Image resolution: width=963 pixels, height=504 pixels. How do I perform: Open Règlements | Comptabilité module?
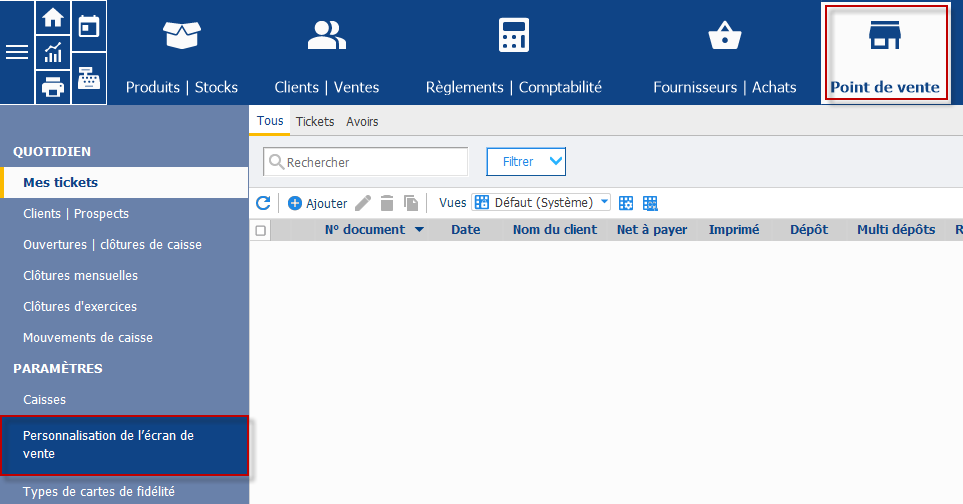(513, 58)
